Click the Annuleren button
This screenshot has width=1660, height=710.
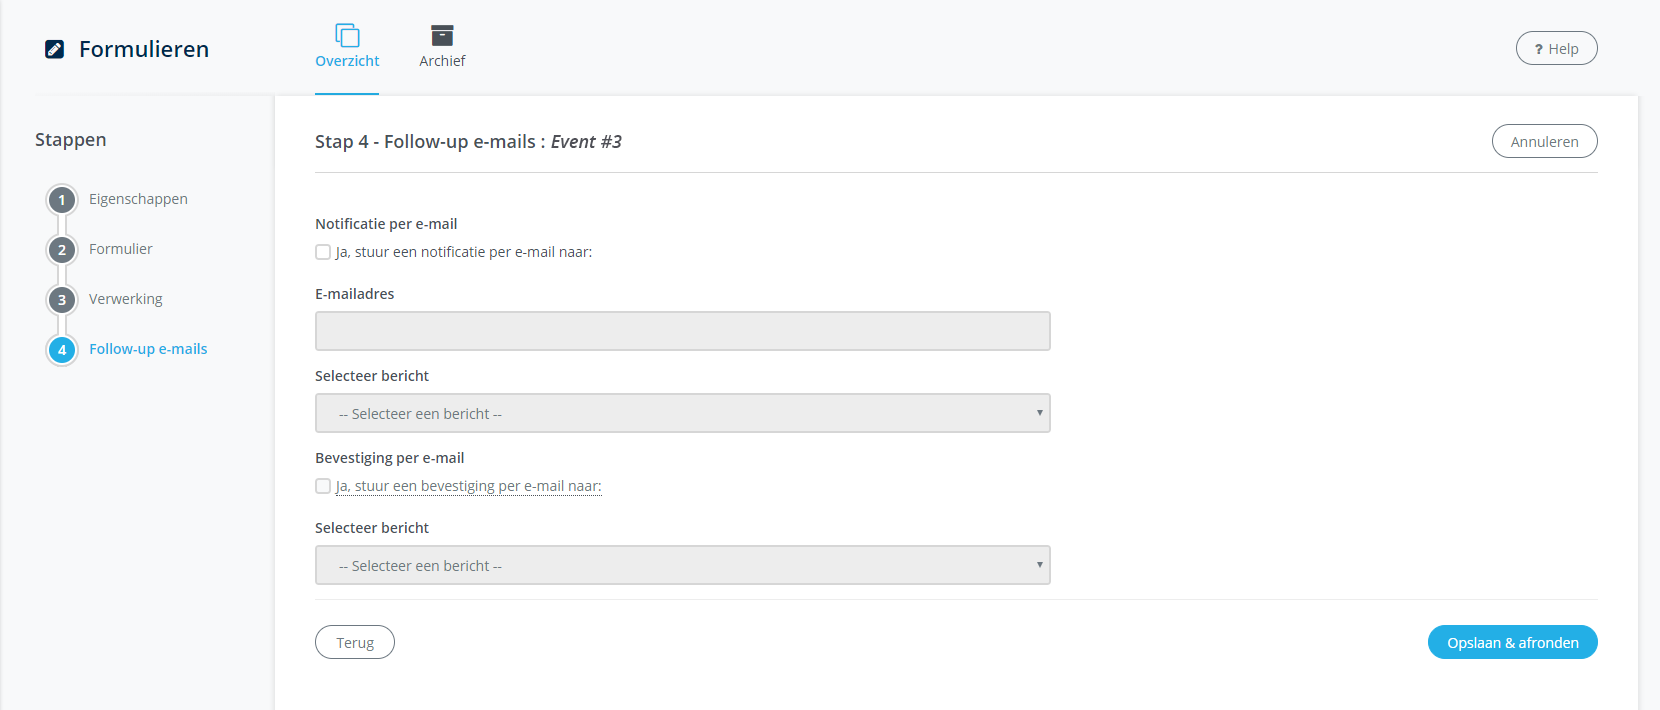tap(1544, 141)
